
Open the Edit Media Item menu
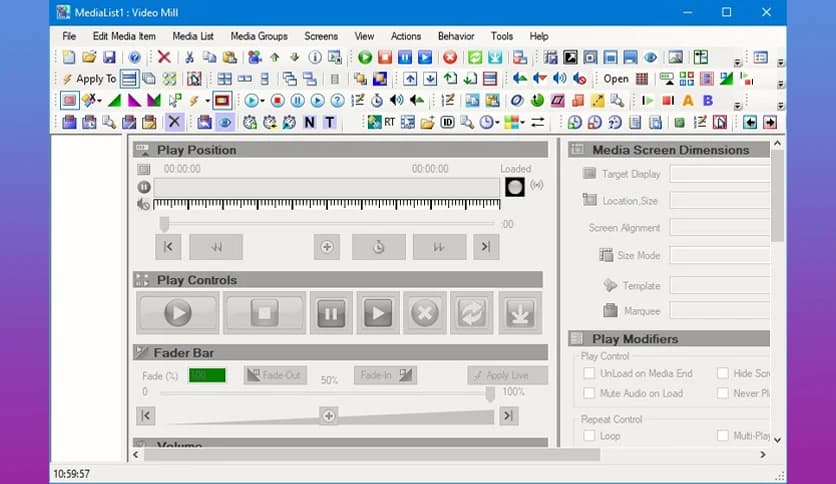pos(124,36)
